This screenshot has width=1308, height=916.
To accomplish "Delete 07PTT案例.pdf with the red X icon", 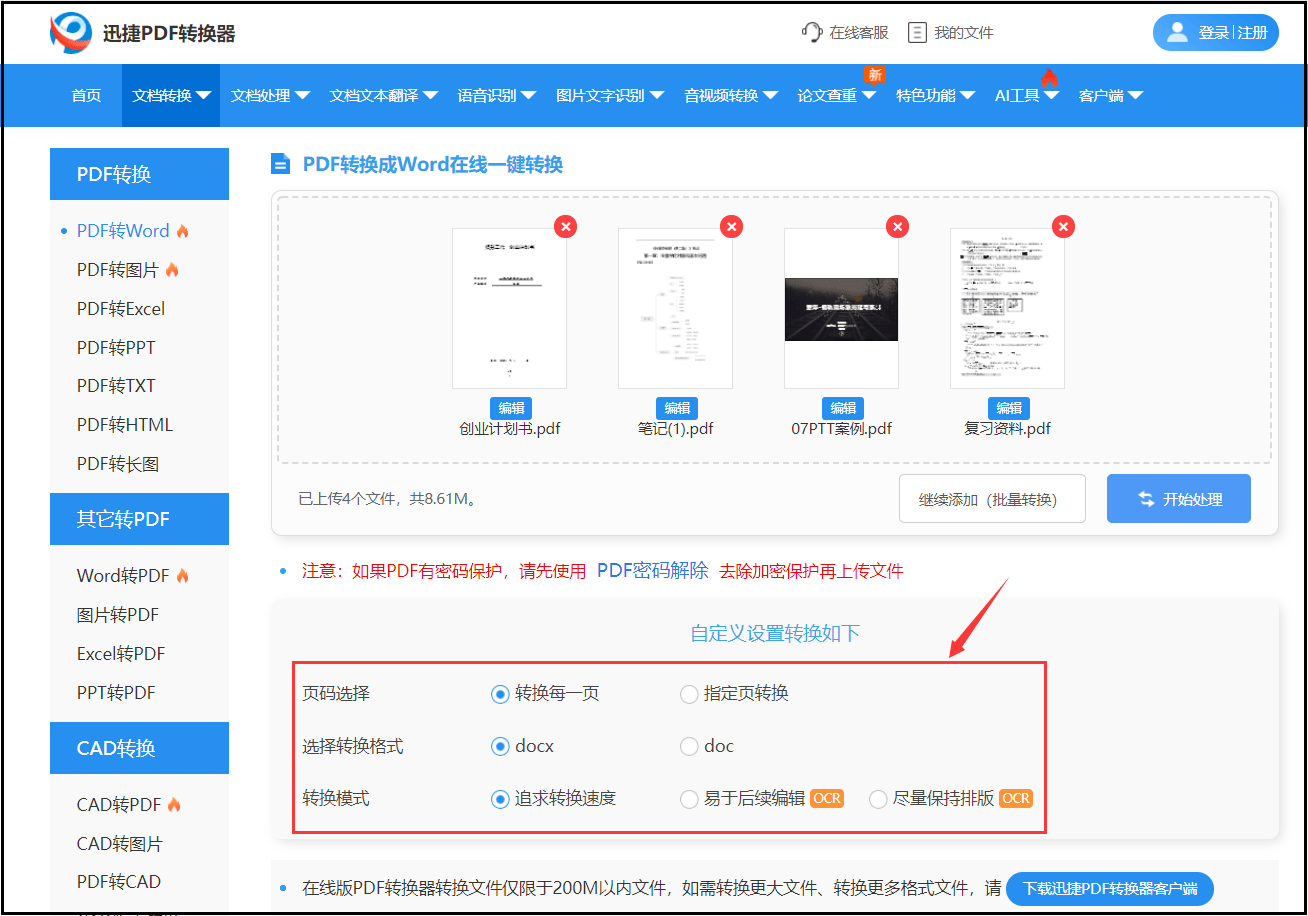I will click(x=897, y=226).
